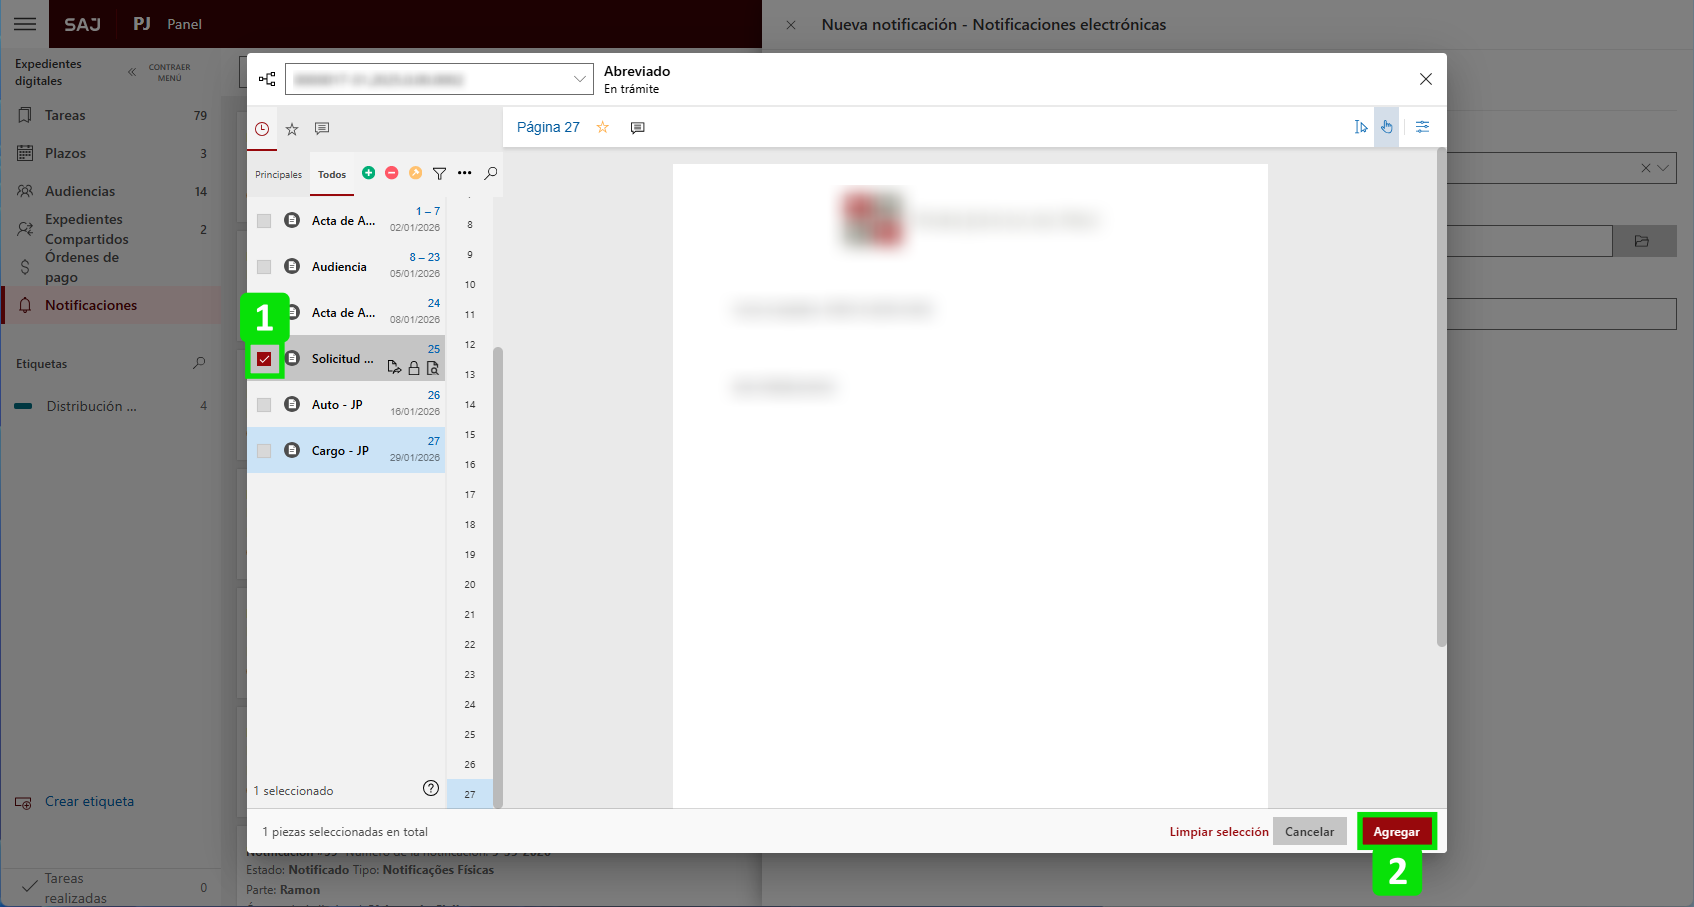Mark Página 27 with the star
Image resolution: width=1694 pixels, height=907 pixels.
[x=603, y=127]
